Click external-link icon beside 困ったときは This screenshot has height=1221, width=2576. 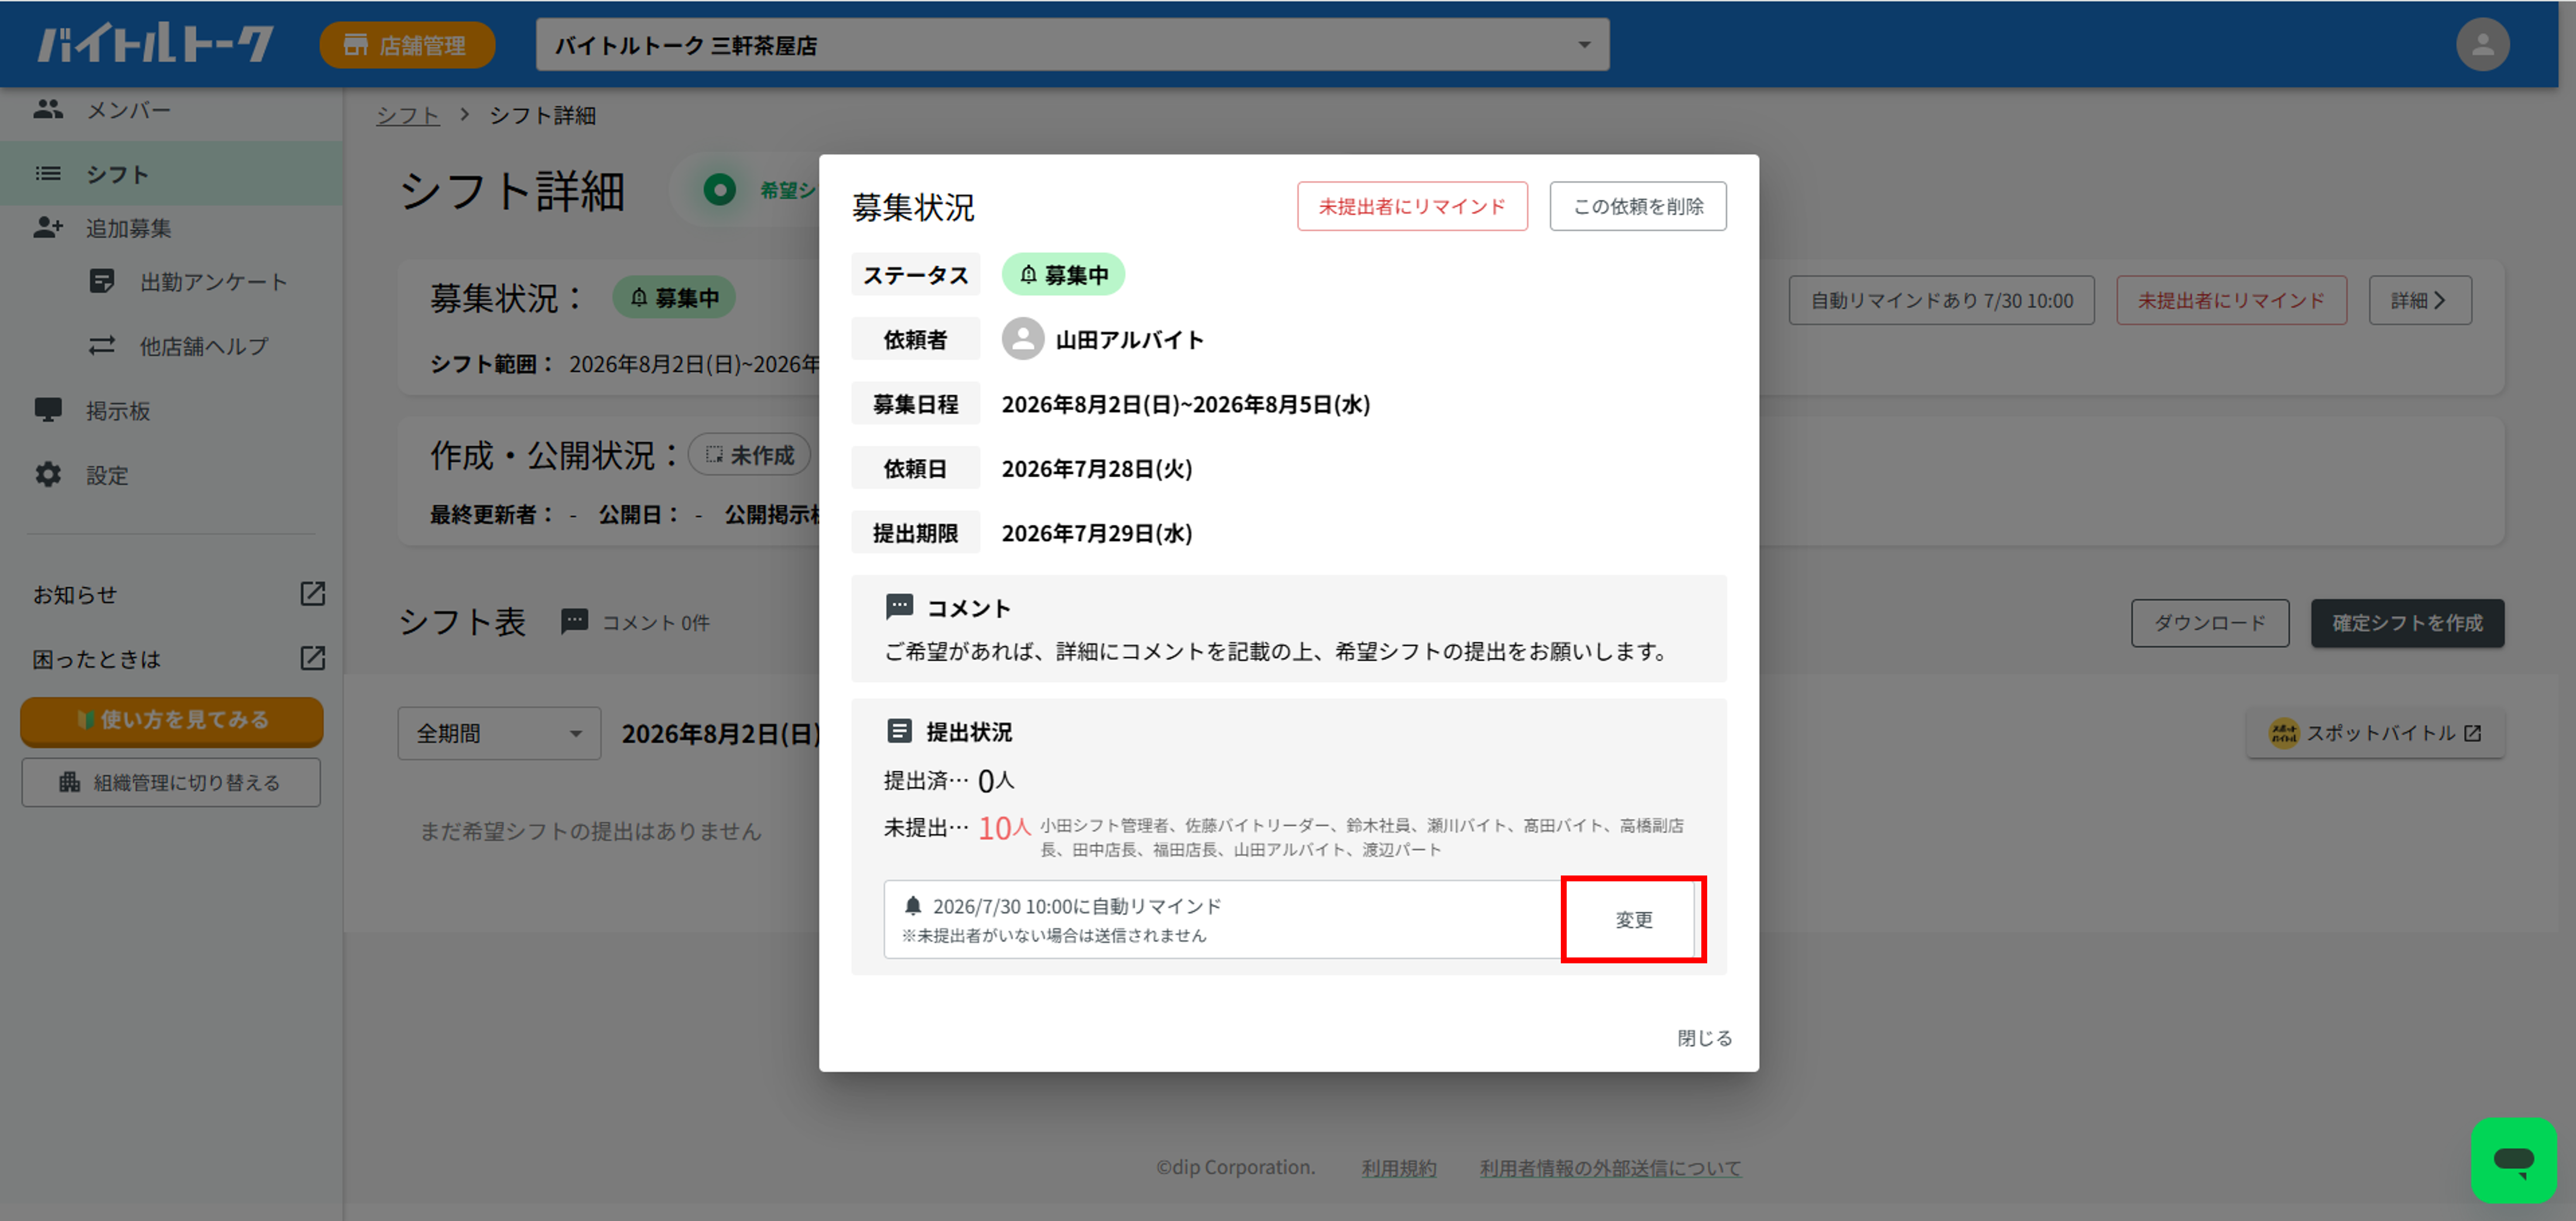pyautogui.click(x=313, y=658)
